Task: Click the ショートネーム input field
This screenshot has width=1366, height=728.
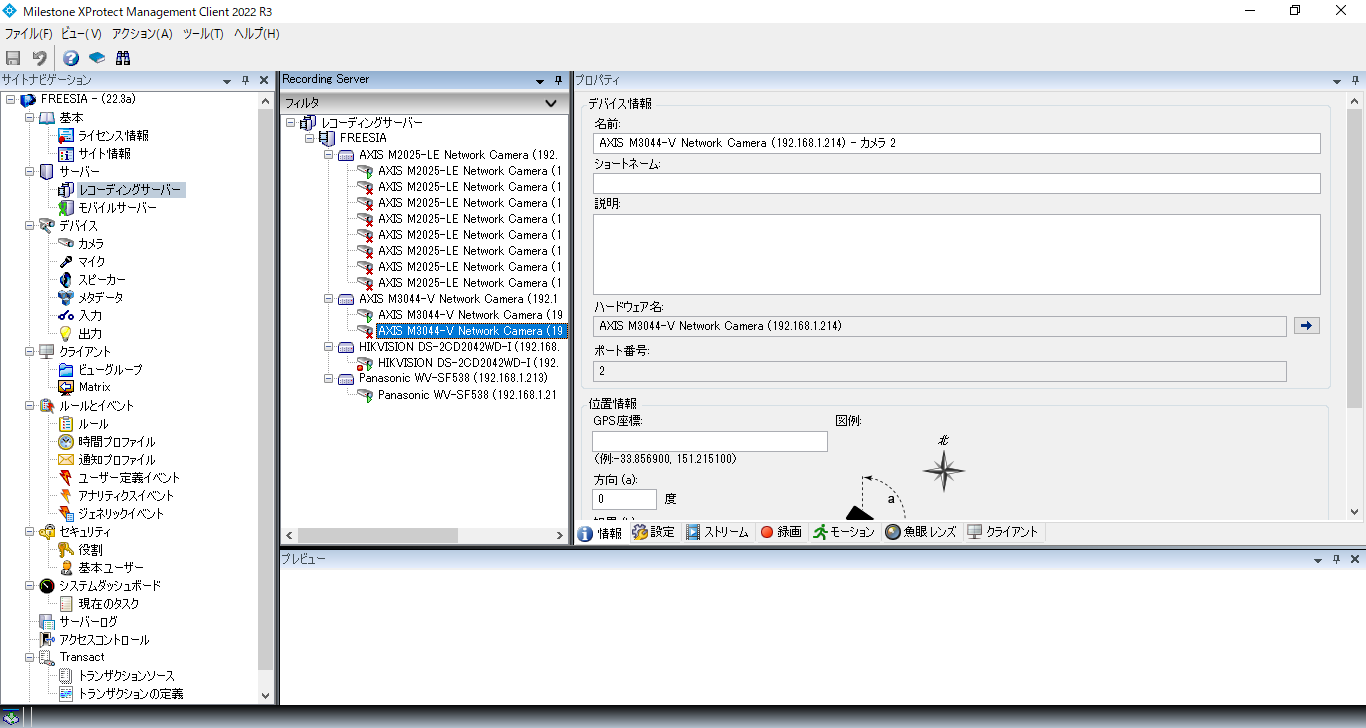Action: pos(956,183)
